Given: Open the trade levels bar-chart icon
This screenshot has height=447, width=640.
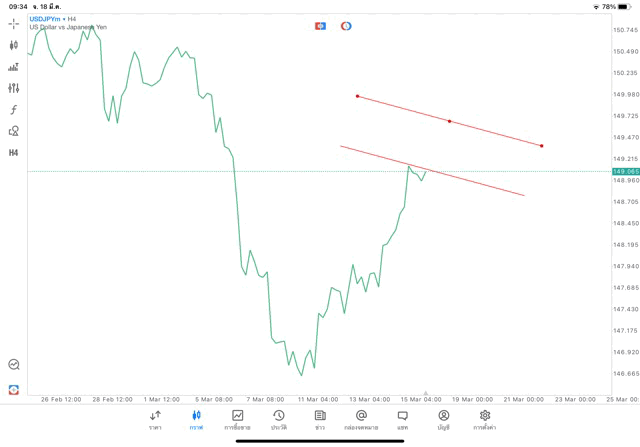Looking at the screenshot, I should (14, 67).
